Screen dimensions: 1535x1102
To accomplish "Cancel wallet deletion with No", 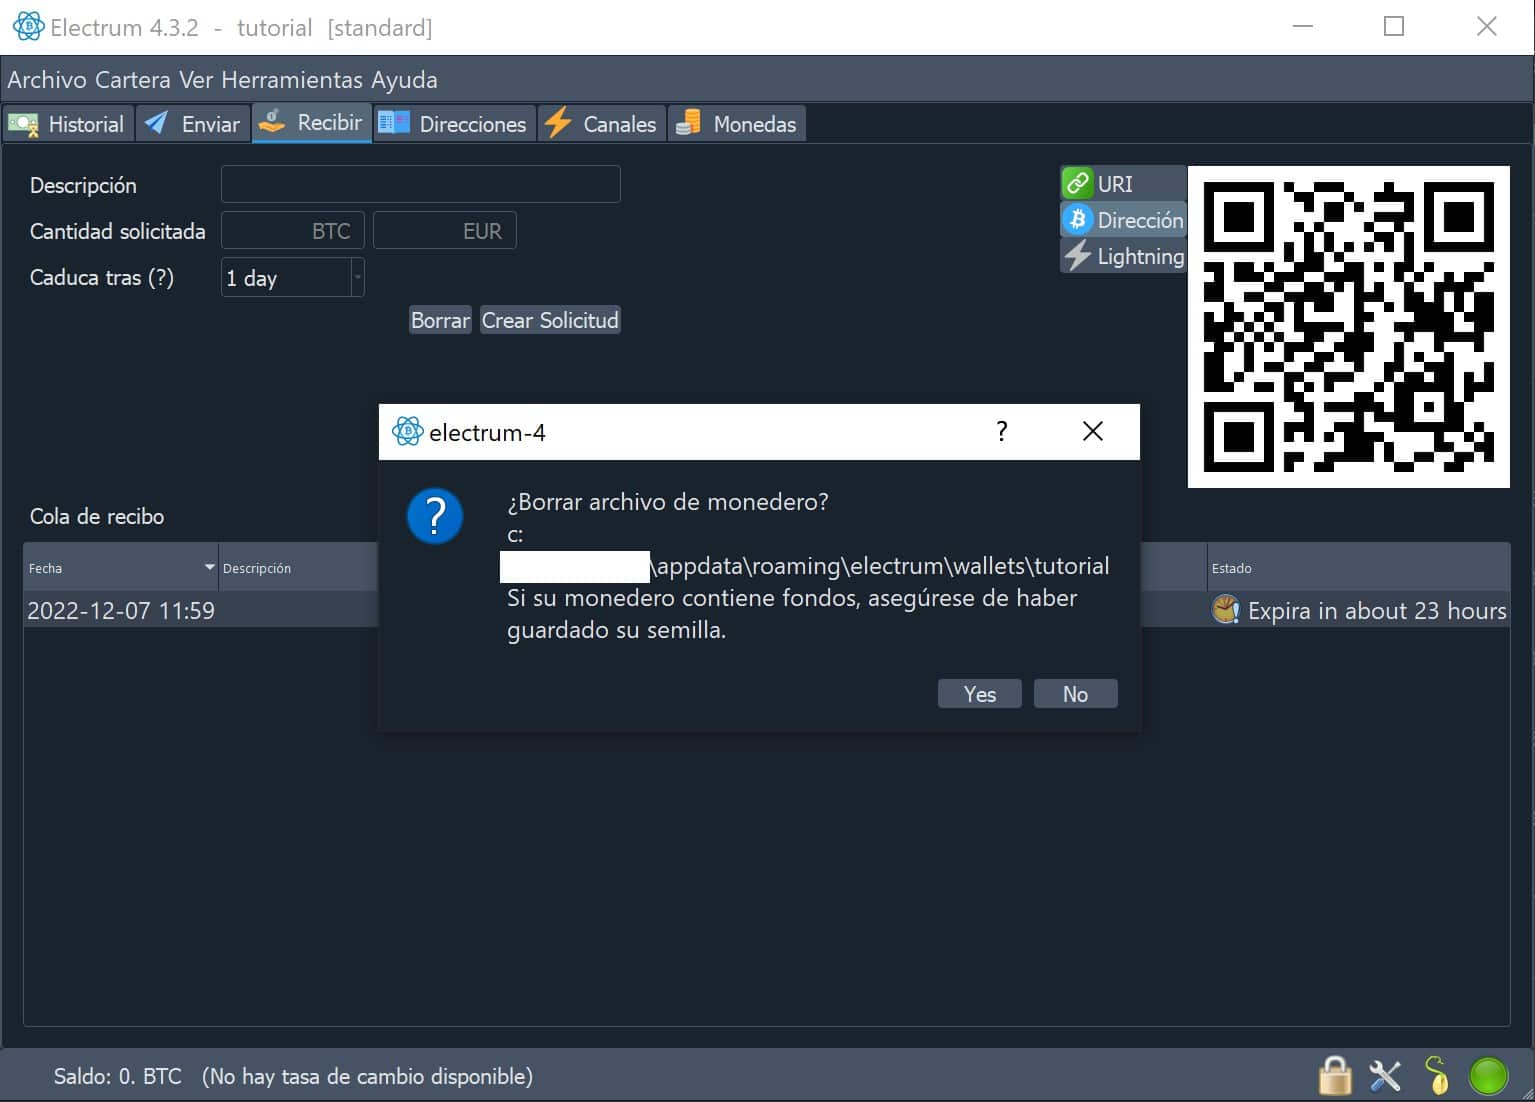I will pyautogui.click(x=1075, y=694).
